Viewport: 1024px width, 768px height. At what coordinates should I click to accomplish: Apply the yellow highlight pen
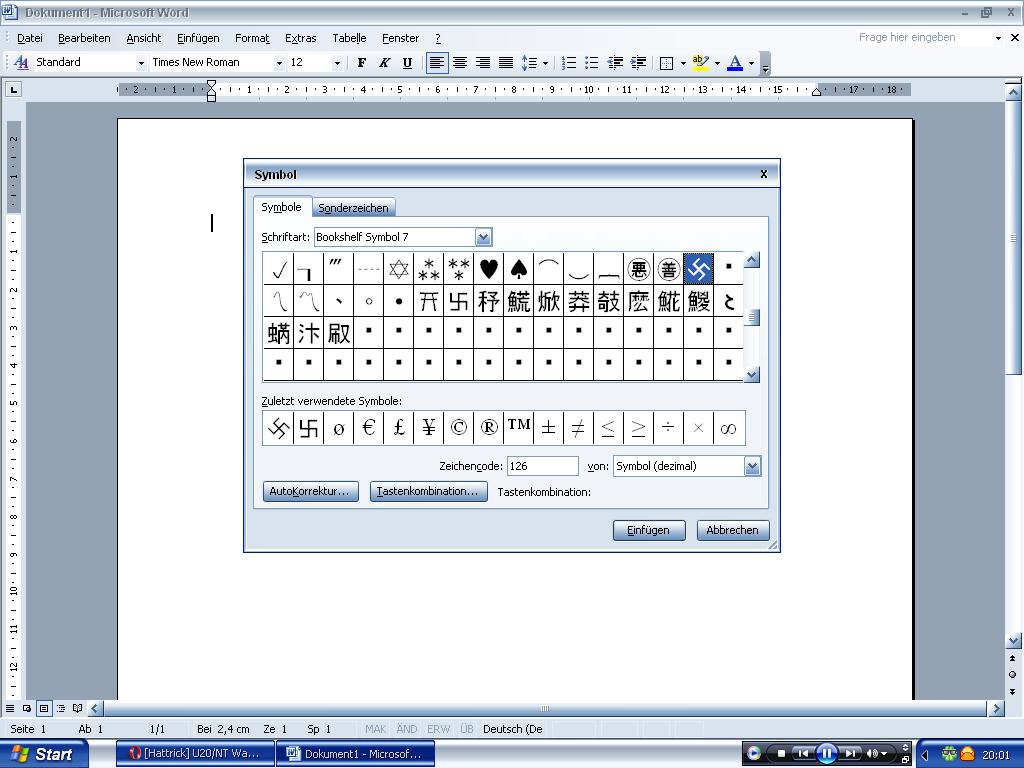pyautogui.click(x=700, y=63)
